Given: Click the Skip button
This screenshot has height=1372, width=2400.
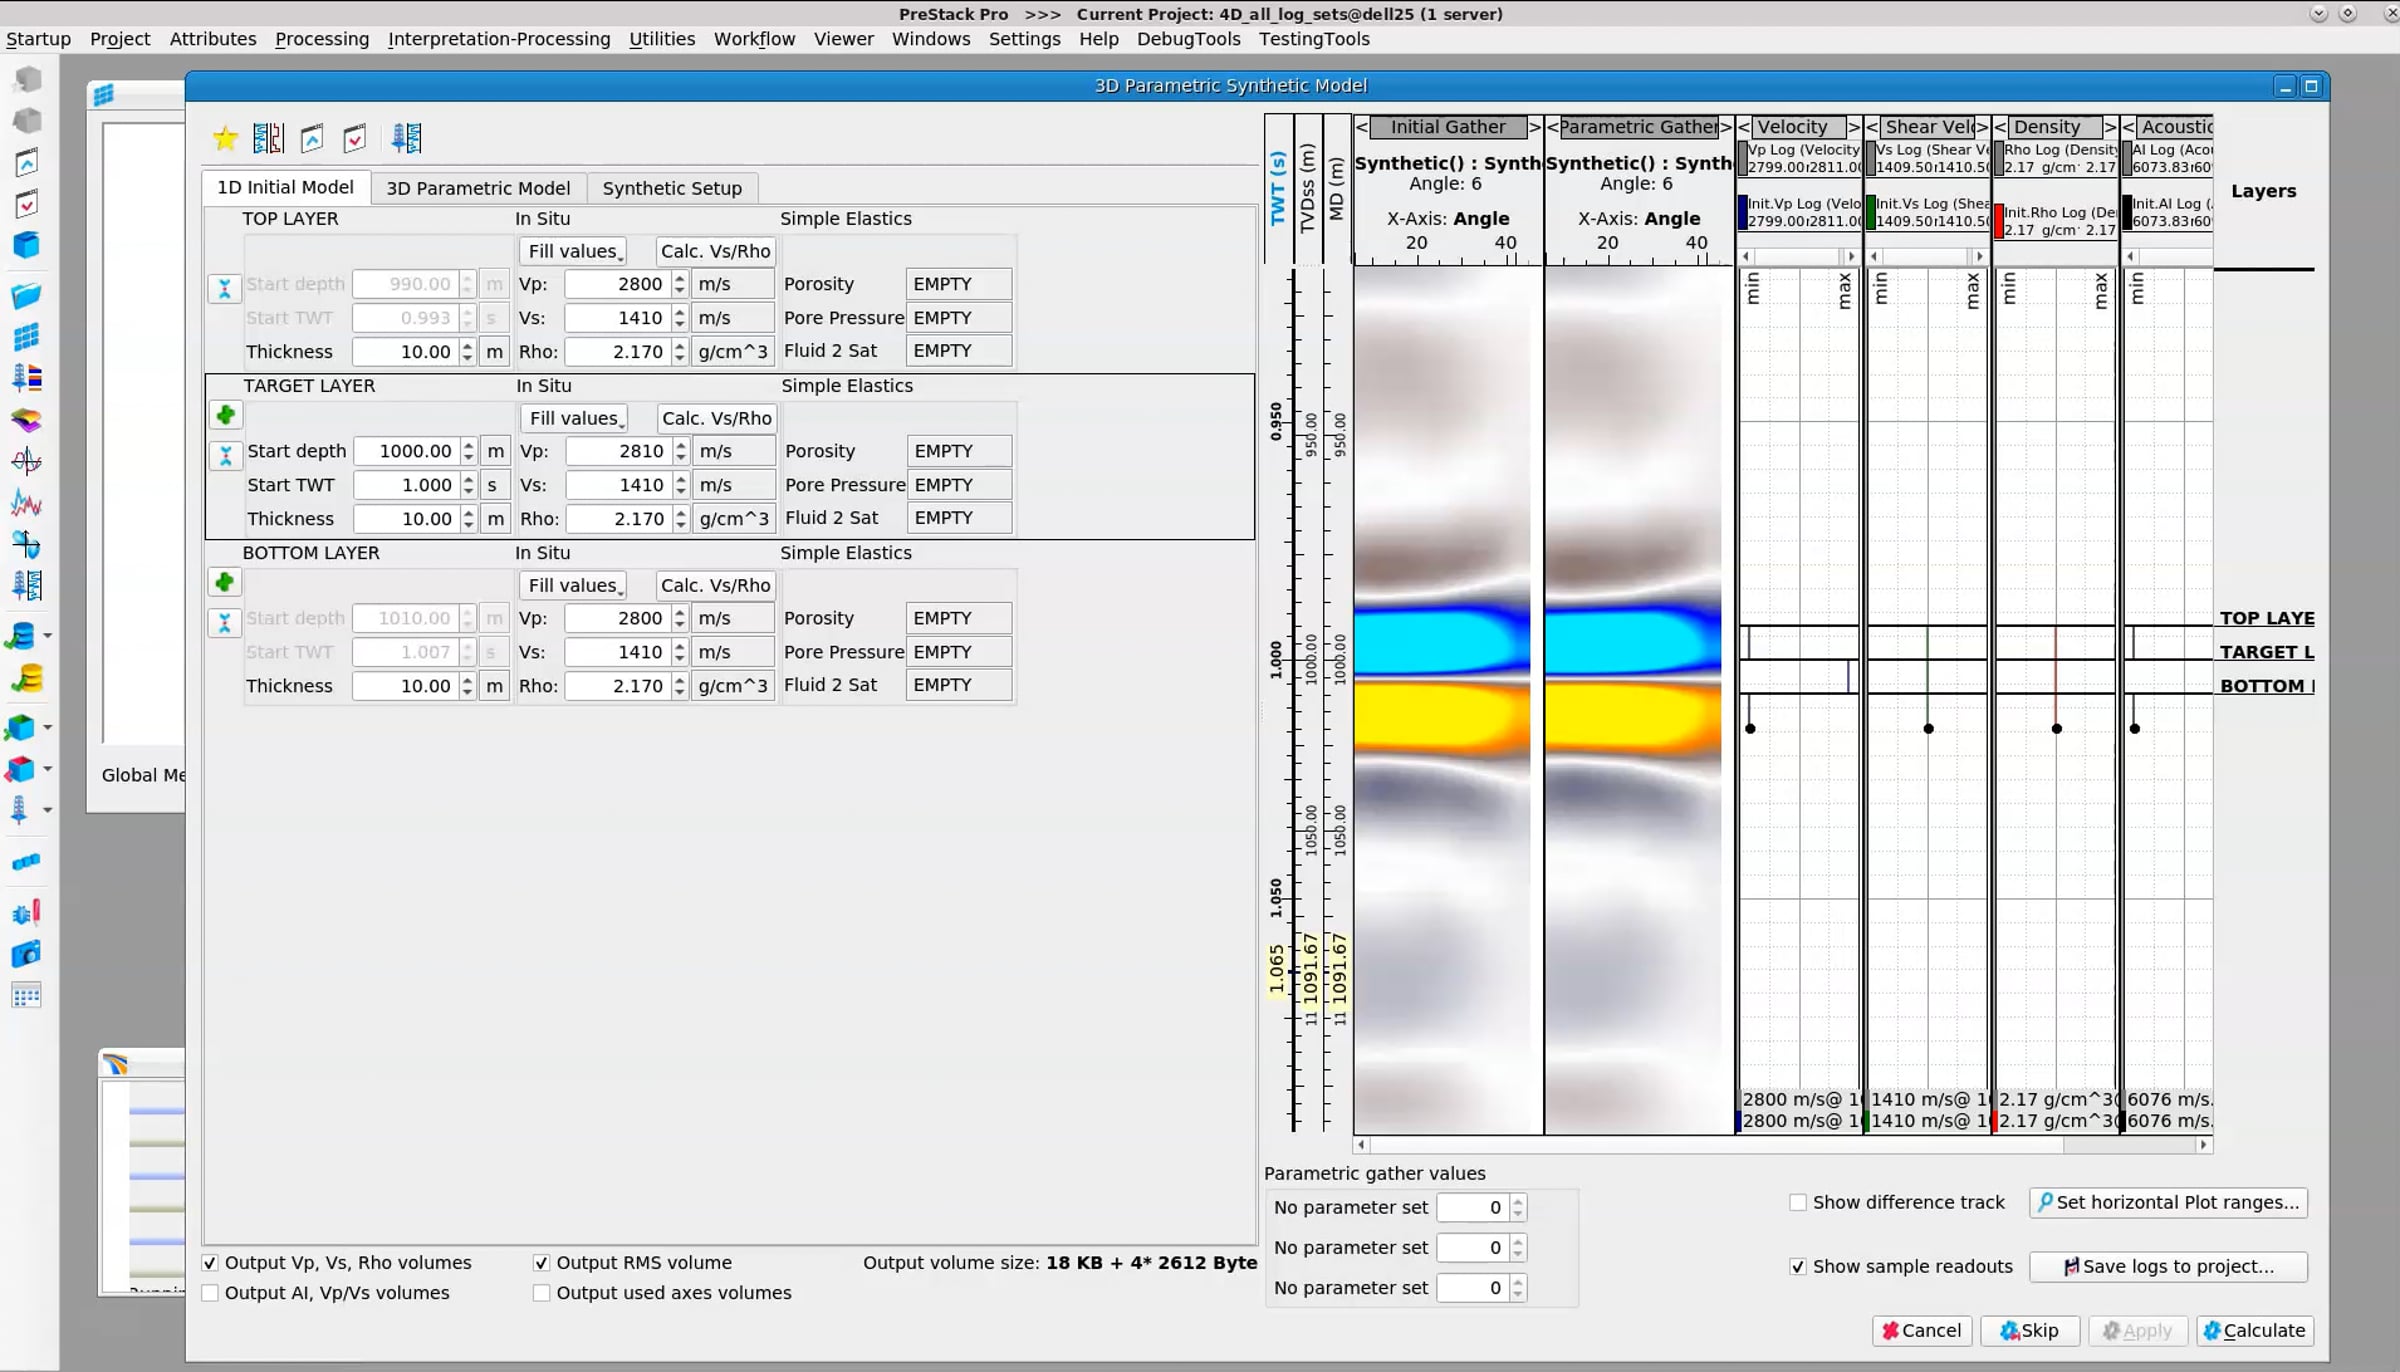Looking at the screenshot, I should pos(2030,1330).
